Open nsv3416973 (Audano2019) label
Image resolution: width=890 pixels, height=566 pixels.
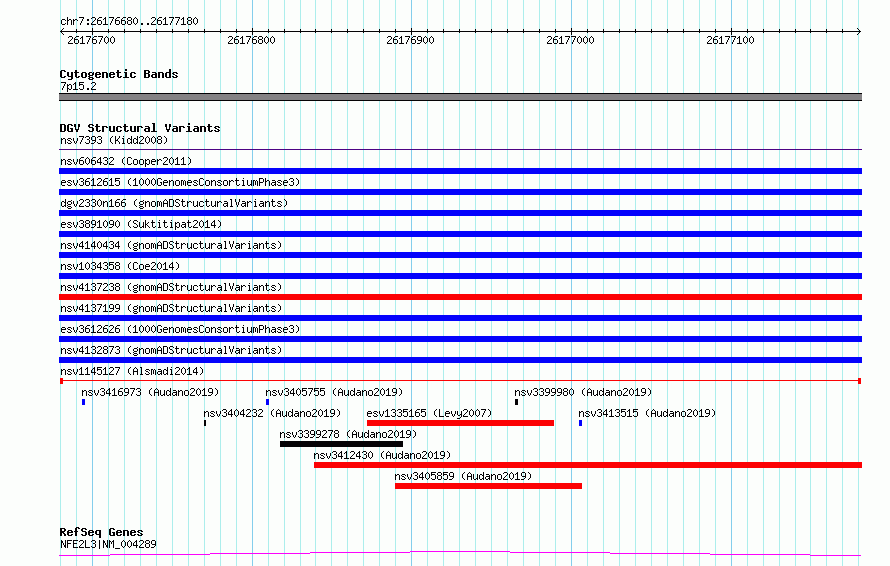[150, 392]
